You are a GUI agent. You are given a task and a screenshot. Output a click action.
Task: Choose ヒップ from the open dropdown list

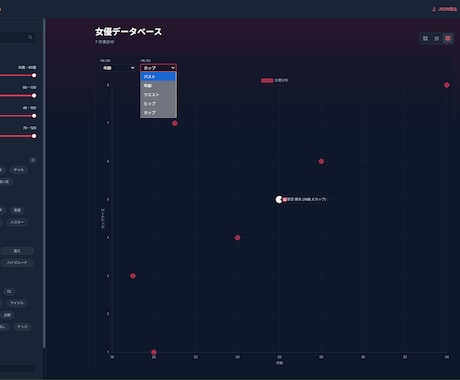158,104
